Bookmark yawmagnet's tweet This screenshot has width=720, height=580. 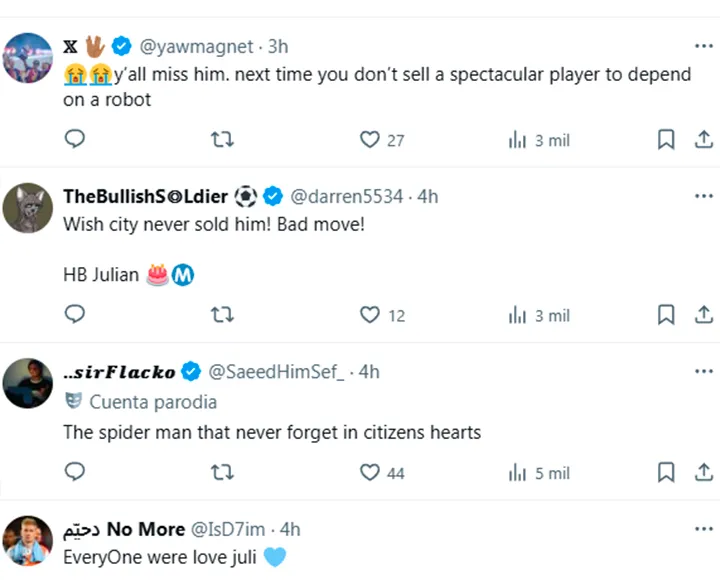pos(666,139)
